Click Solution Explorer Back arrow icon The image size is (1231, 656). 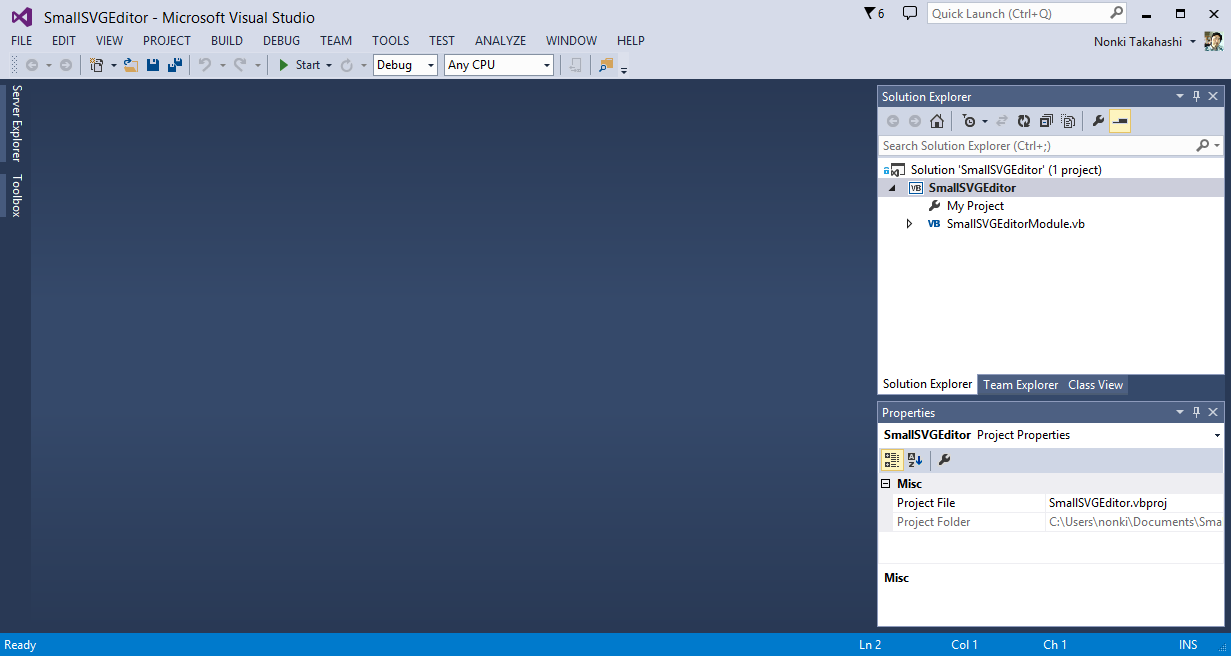point(893,121)
